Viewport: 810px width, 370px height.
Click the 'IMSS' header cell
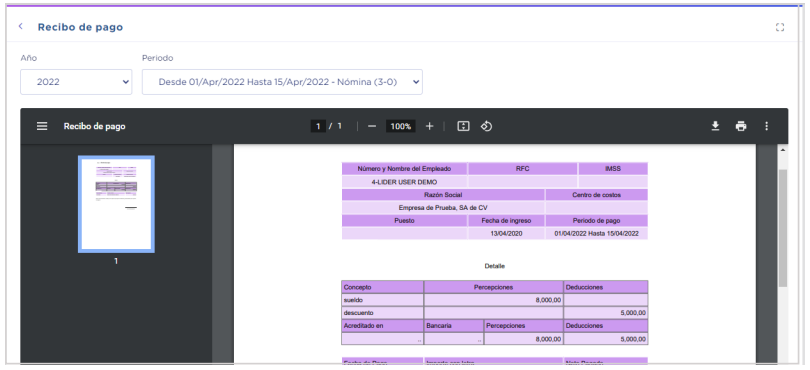coord(613,168)
